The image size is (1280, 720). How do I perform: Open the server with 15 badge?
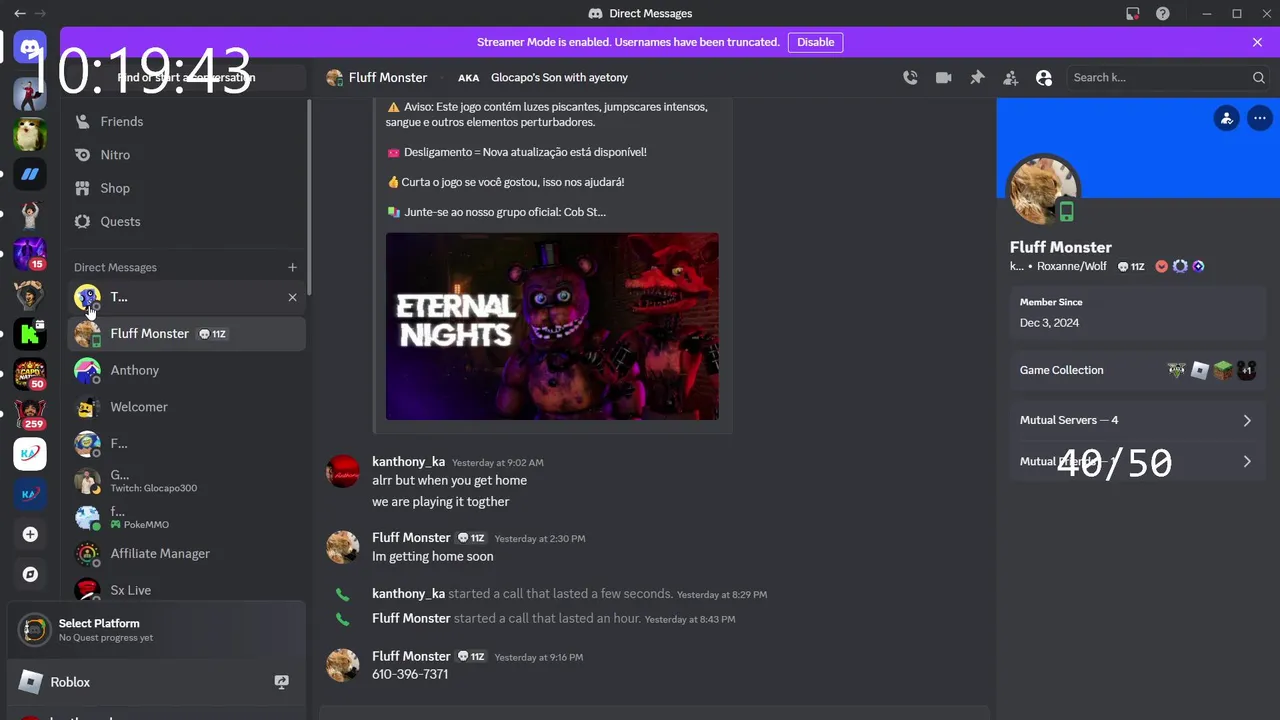pyautogui.click(x=30, y=254)
